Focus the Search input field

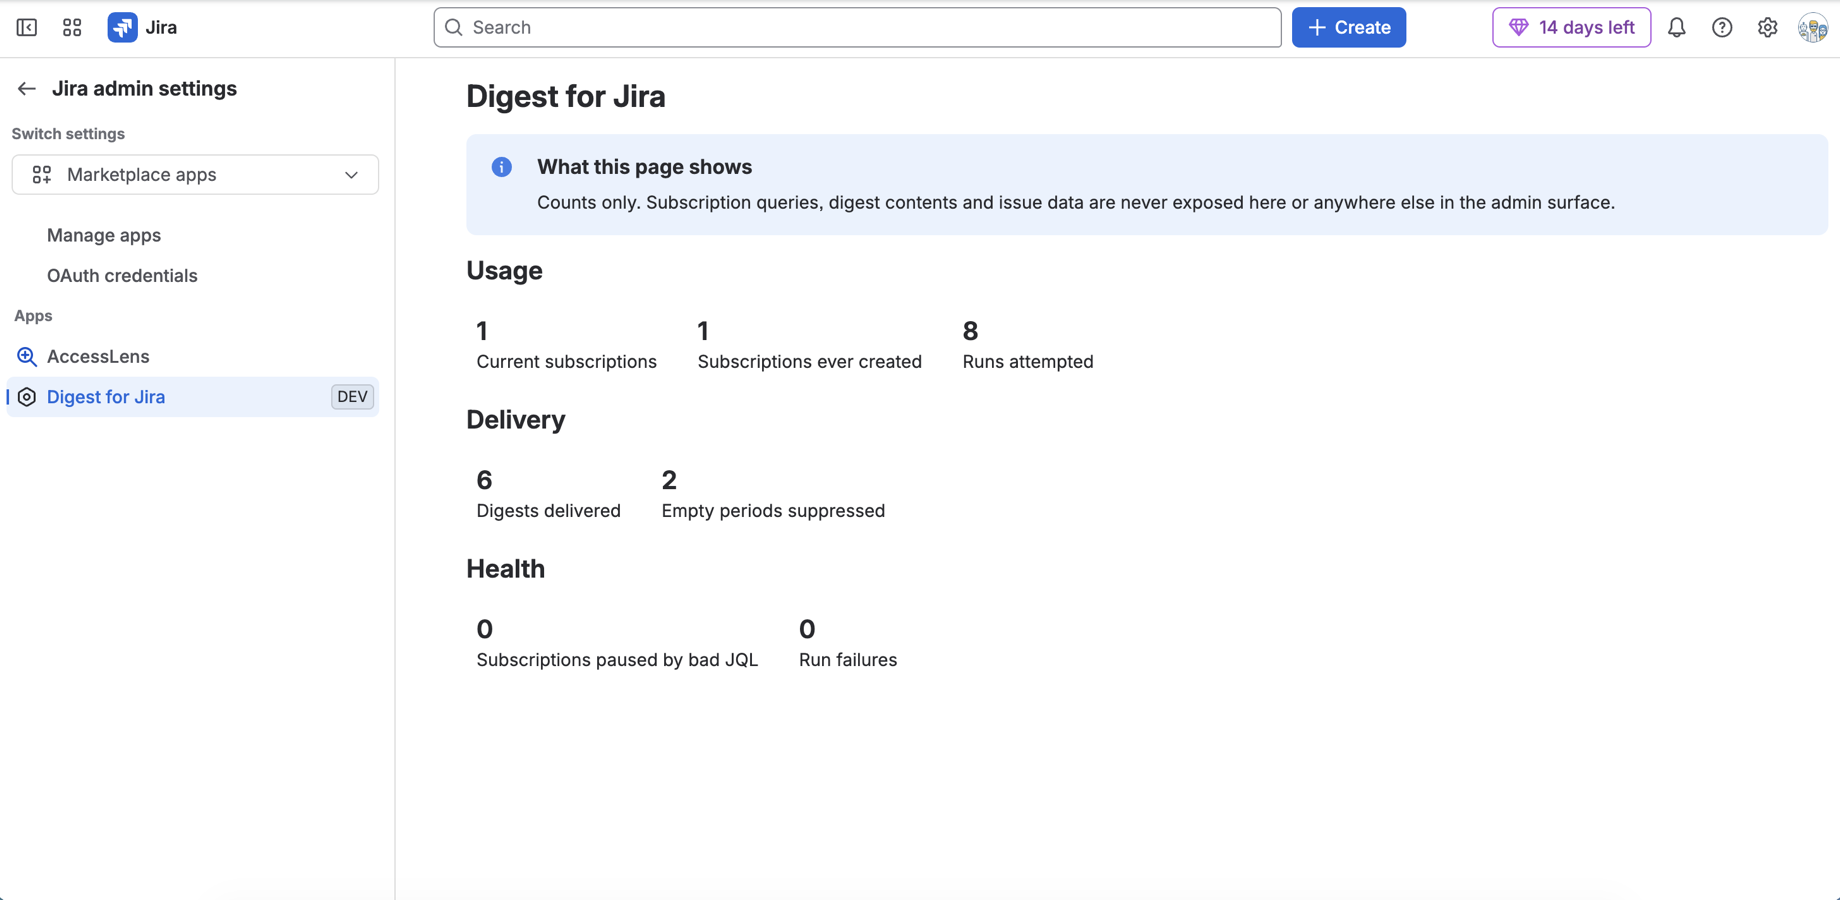(857, 27)
